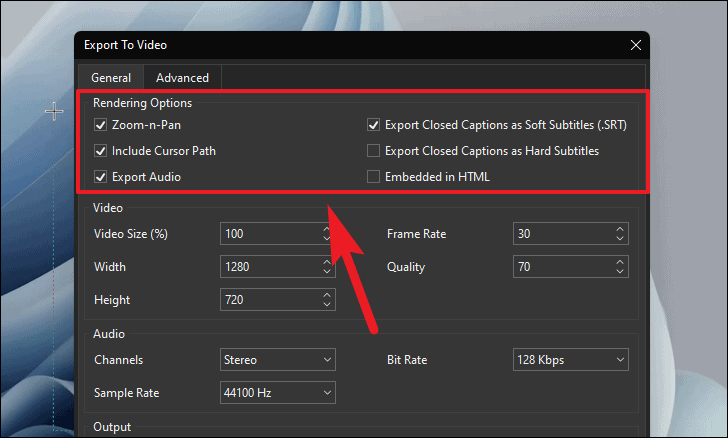Enable Export Closed Captions as Hard Subtitles
This screenshot has height=438, width=728.
pos(373,151)
